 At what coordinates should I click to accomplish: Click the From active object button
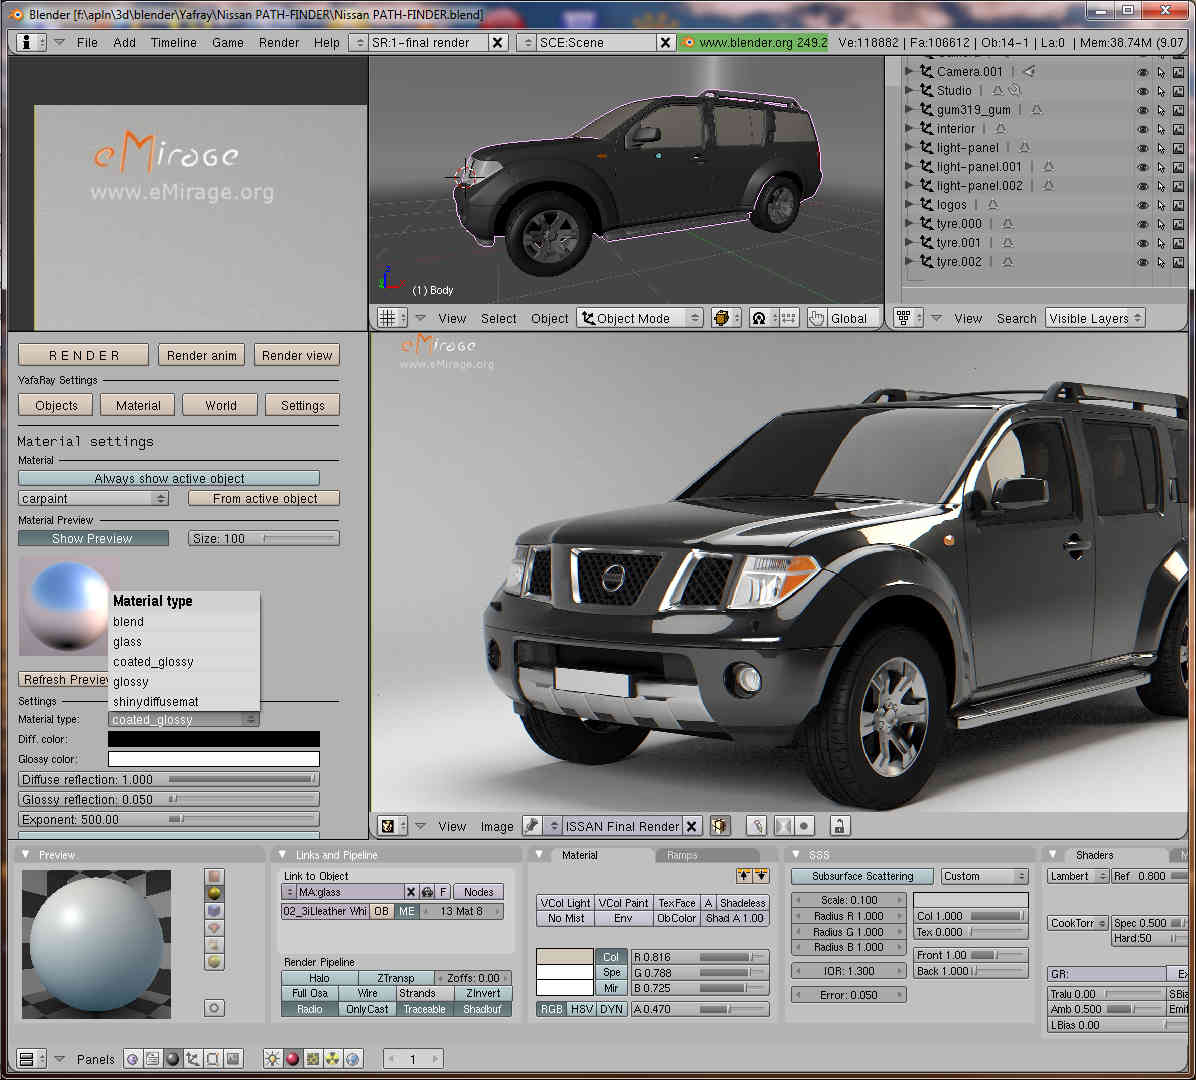(x=264, y=498)
